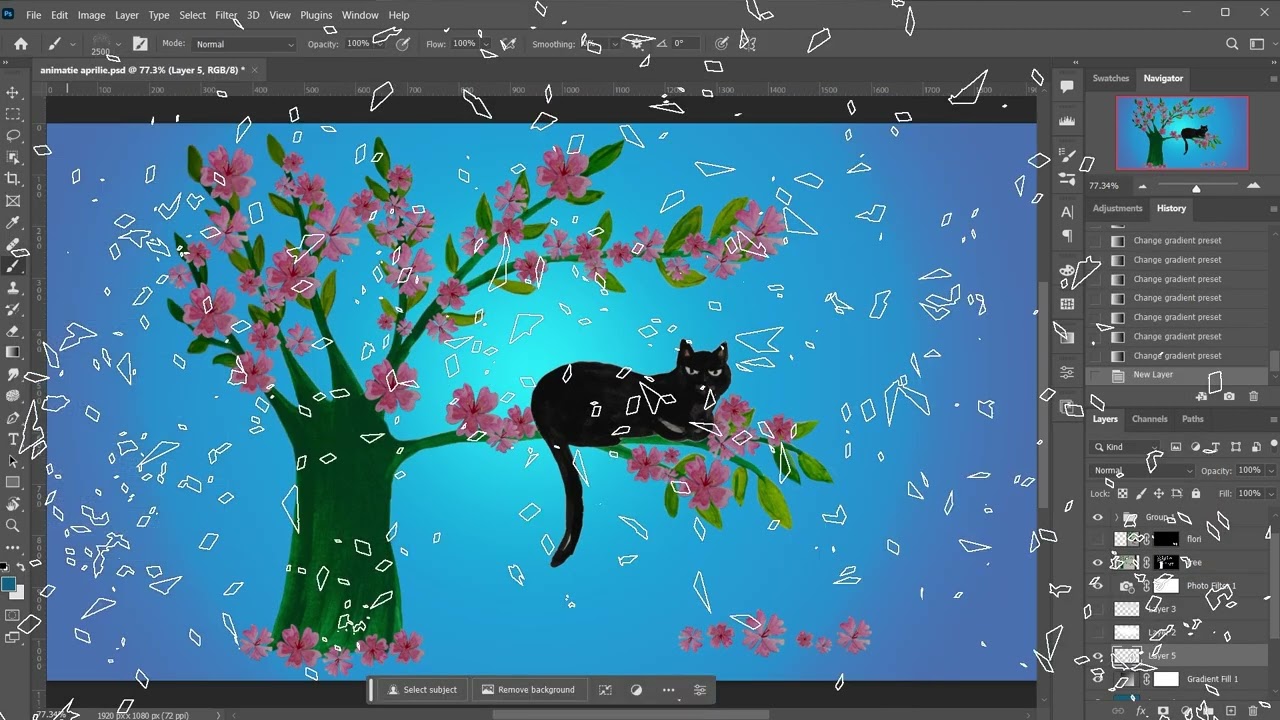Click the Lock all padlock icon
Viewport: 1280px width, 720px height.
tap(1195, 493)
